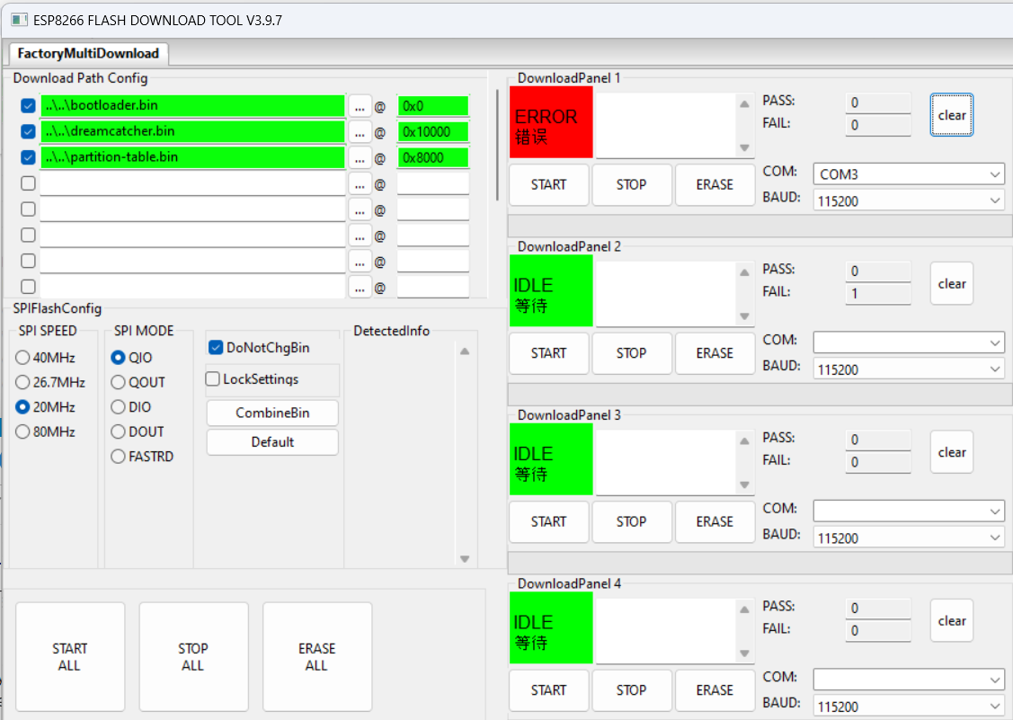The height and width of the screenshot is (720, 1013).
Task: Click the 0x10000 address input field
Action: [x=432, y=132]
